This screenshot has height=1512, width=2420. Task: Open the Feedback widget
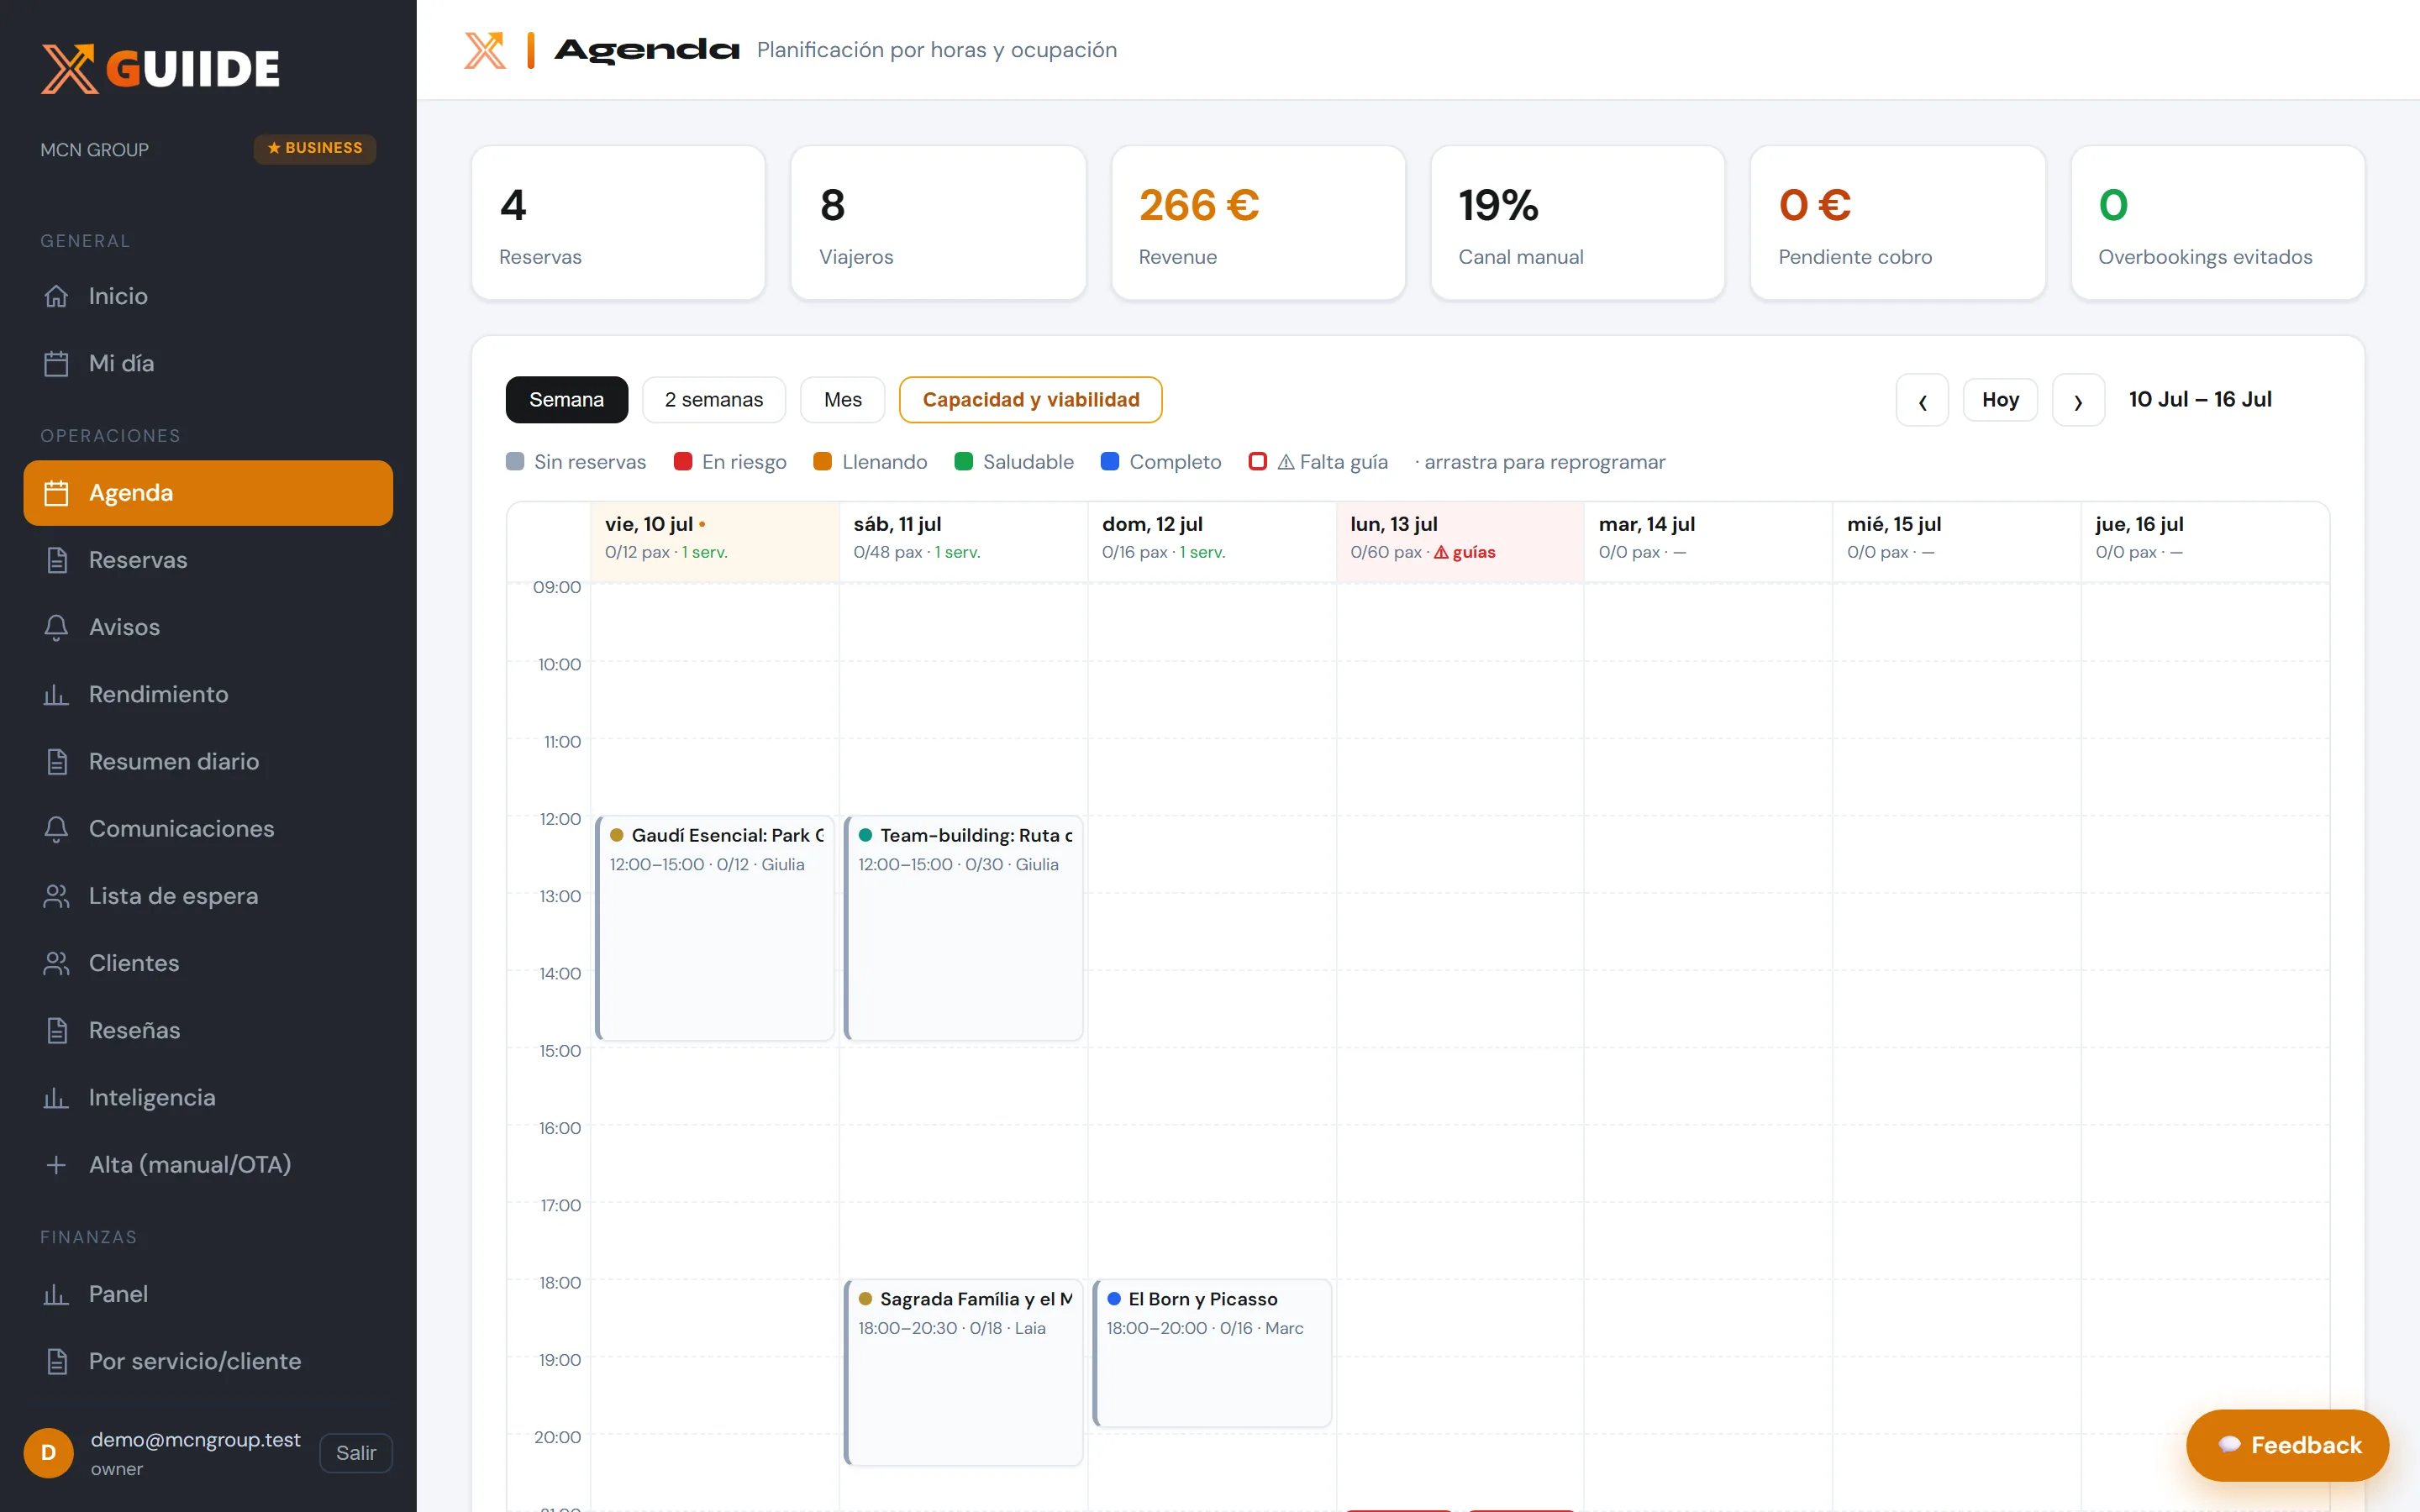pyautogui.click(x=2288, y=1445)
